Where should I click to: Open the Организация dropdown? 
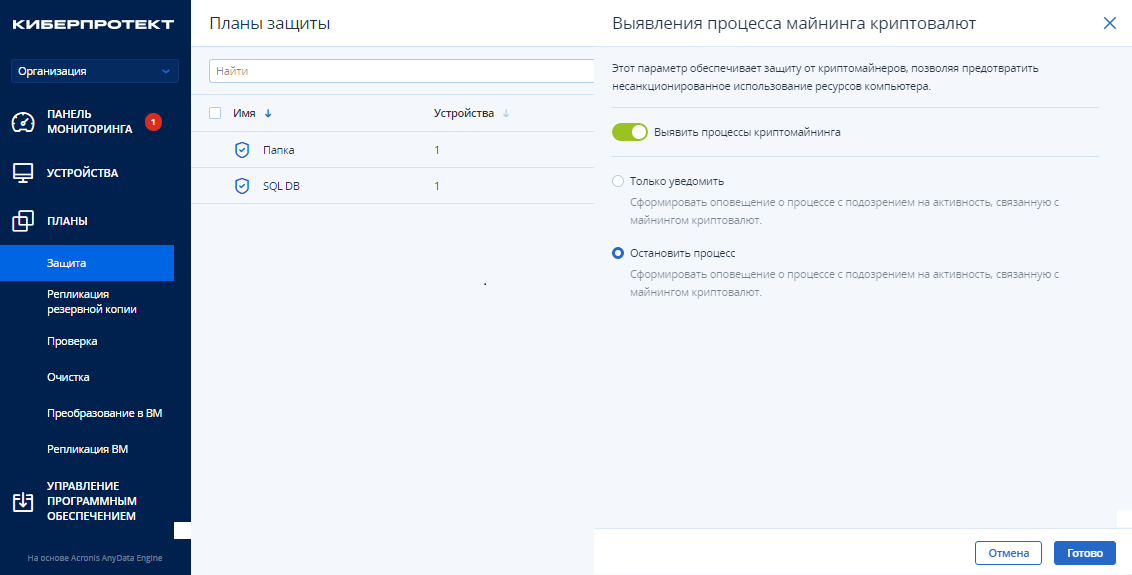95,71
